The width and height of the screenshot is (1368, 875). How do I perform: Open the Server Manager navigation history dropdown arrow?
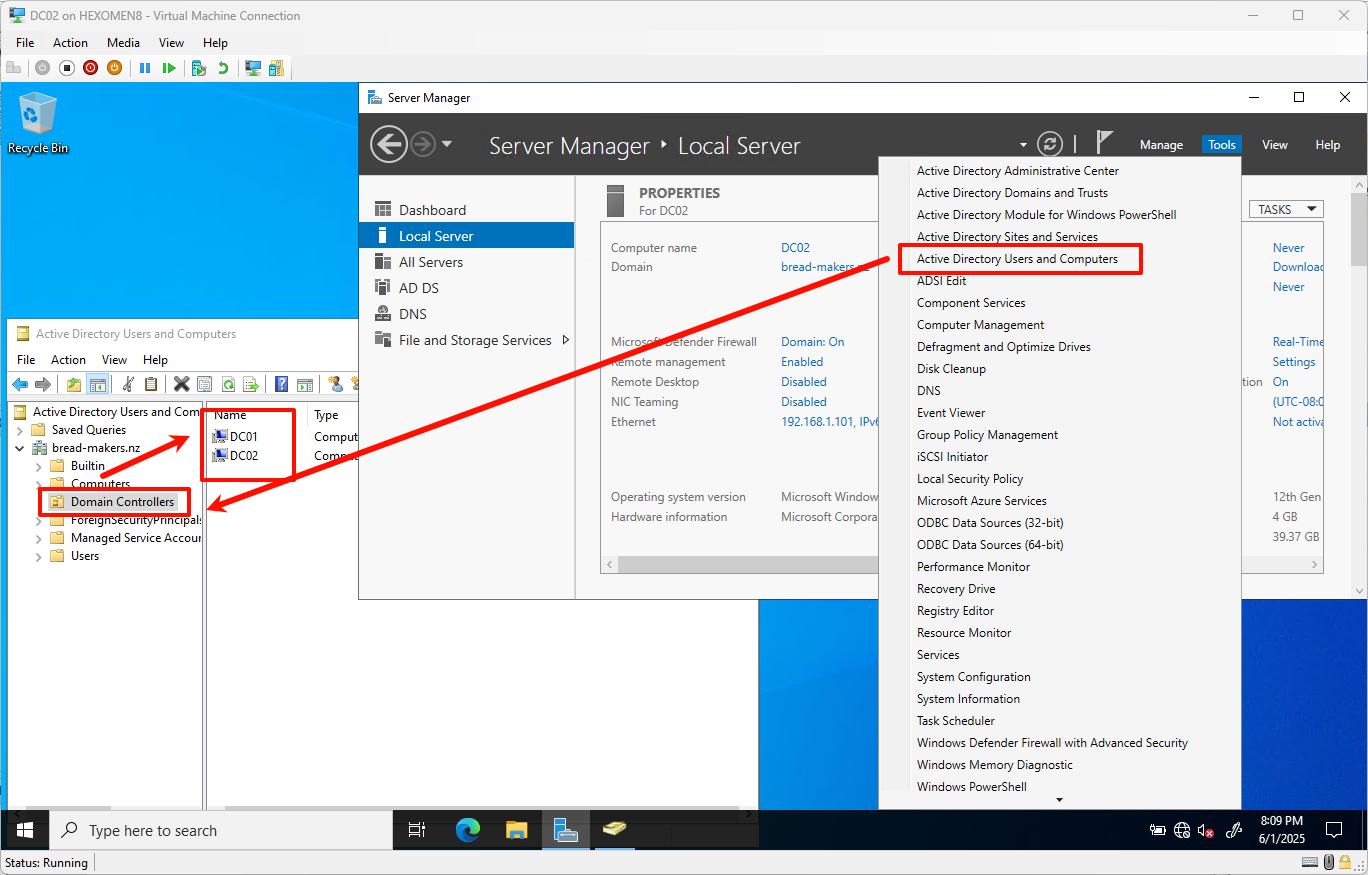447,144
